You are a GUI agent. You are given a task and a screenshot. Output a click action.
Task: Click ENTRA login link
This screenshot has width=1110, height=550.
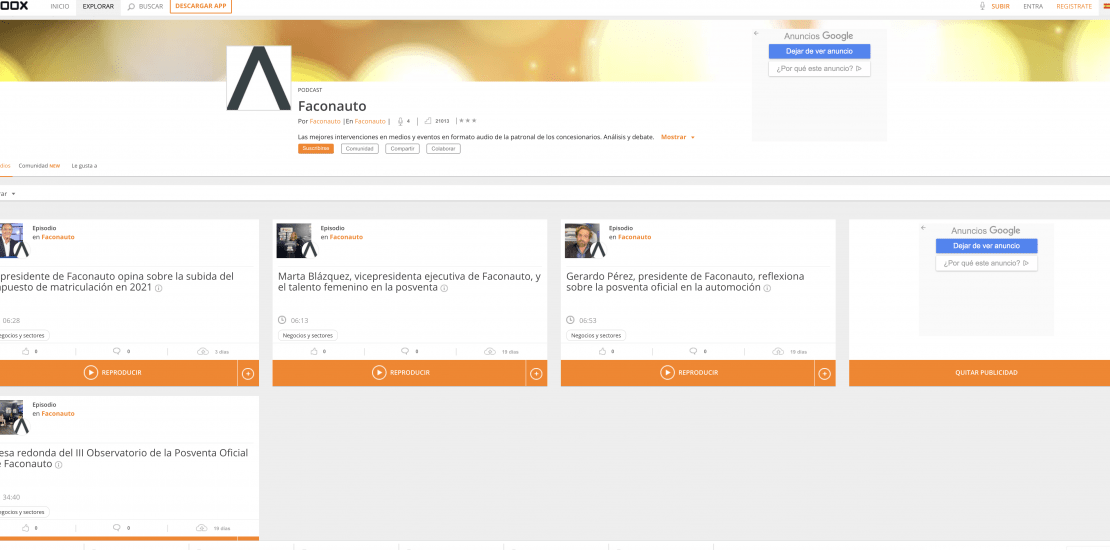coord(1033,6)
